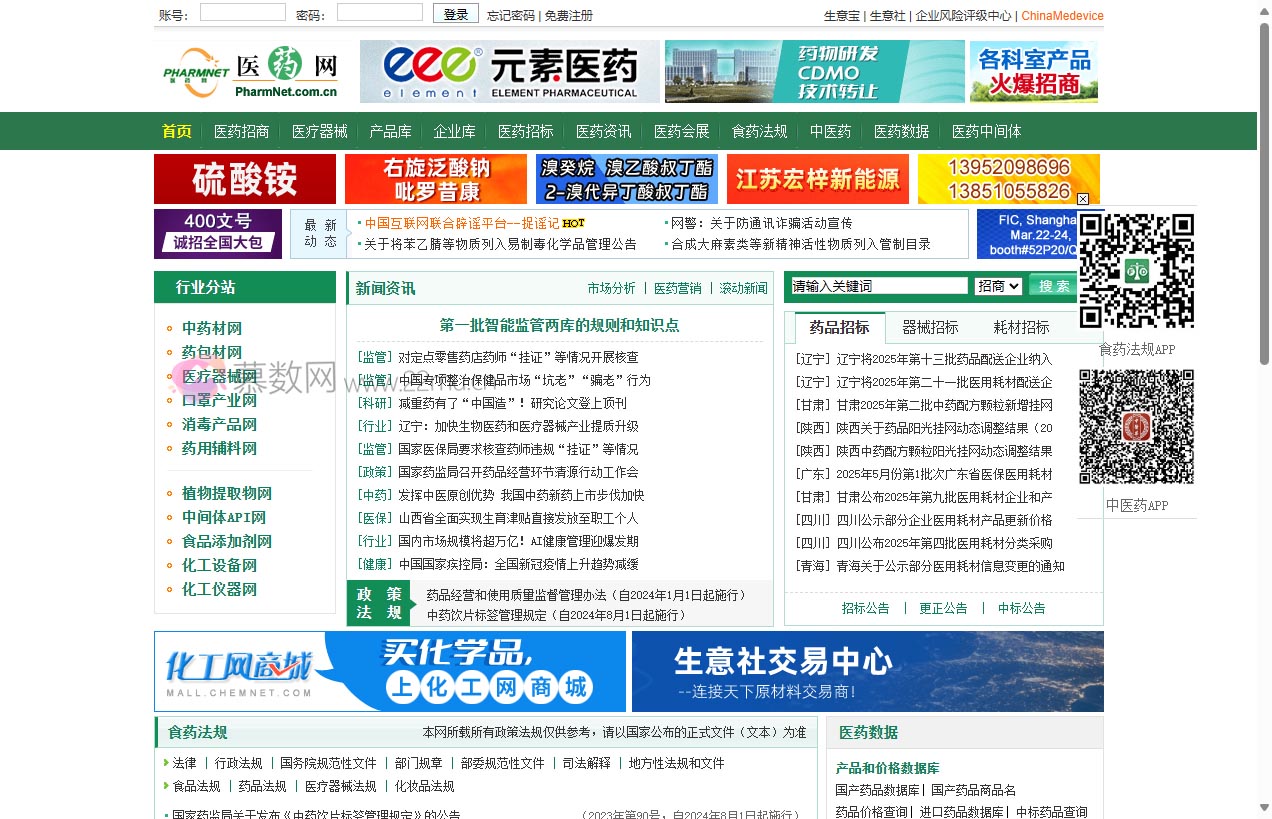This screenshot has width=1272, height=819.
Task: Click the 江苏宏梓新能源 ad banner
Action: coord(817,179)
